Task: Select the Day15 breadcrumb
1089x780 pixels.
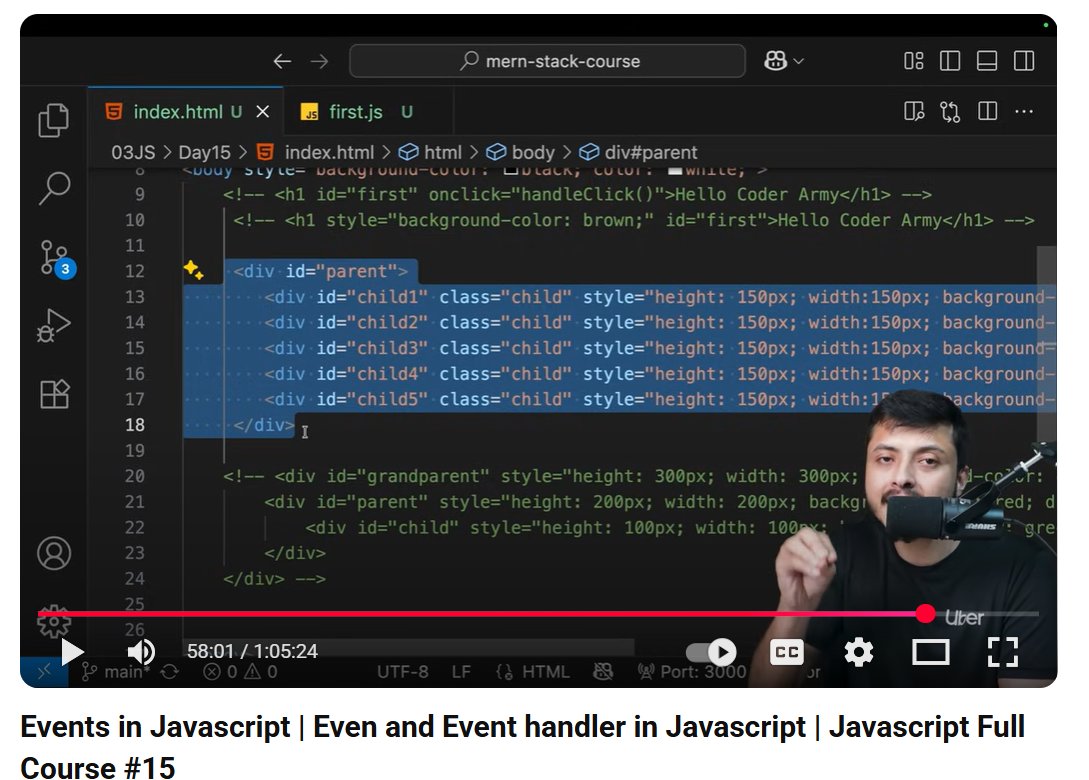Action: (204, 152)
